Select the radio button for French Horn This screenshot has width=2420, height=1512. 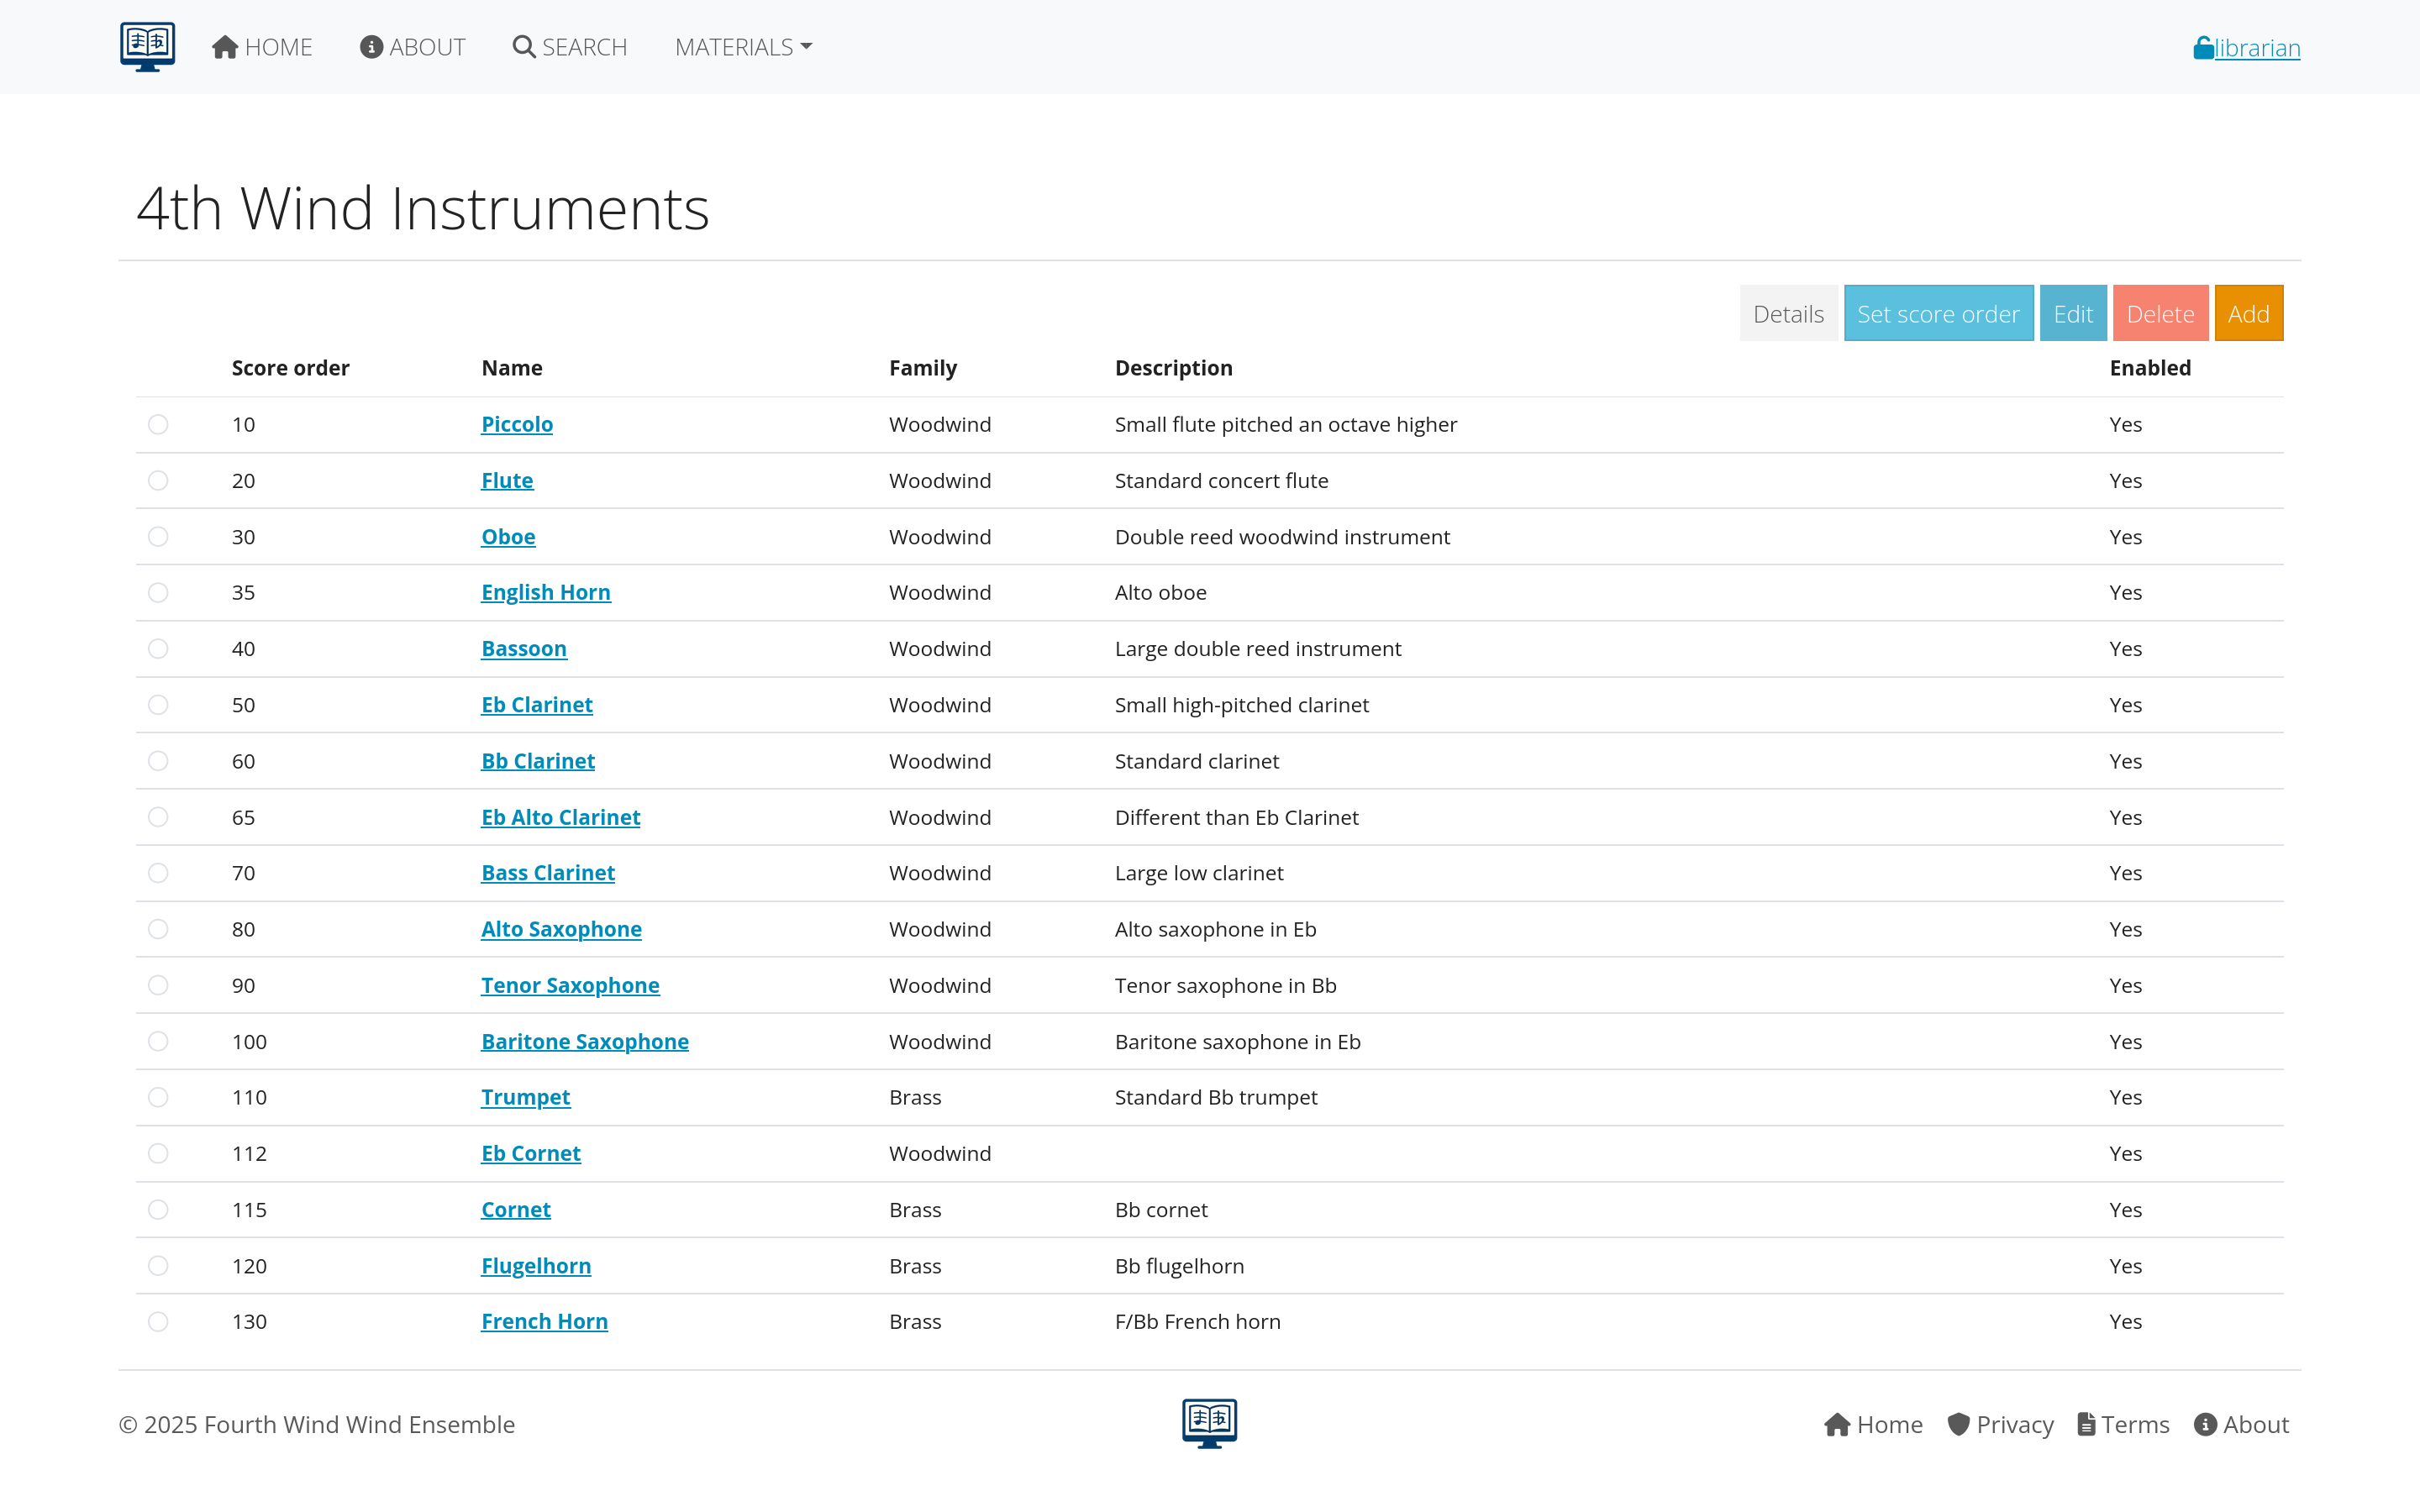(158, 1321)
